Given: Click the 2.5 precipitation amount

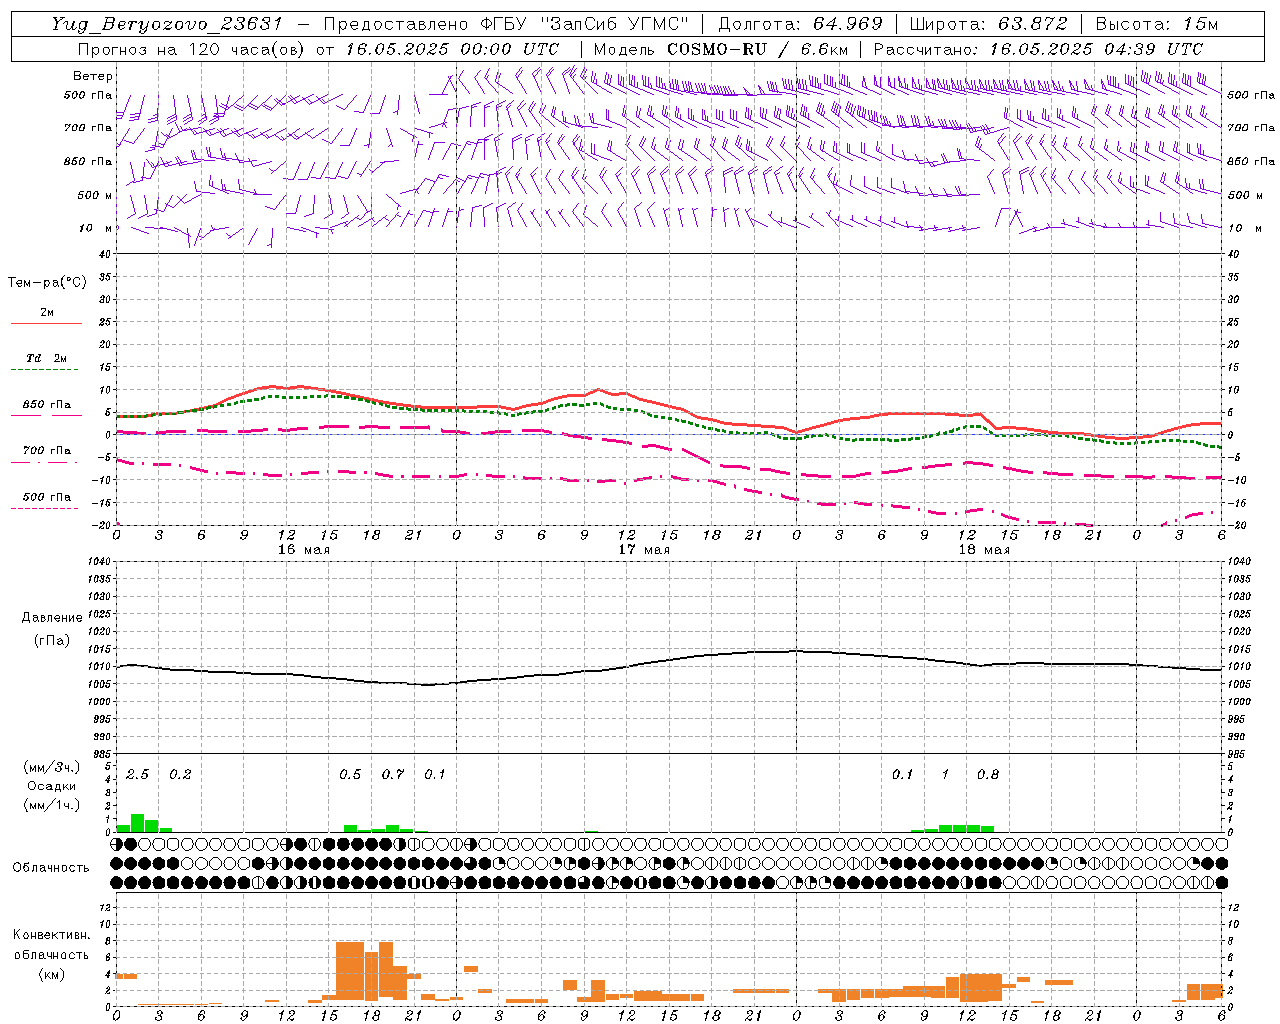Looking at the screenshot, I should click(x=137, y=775).
